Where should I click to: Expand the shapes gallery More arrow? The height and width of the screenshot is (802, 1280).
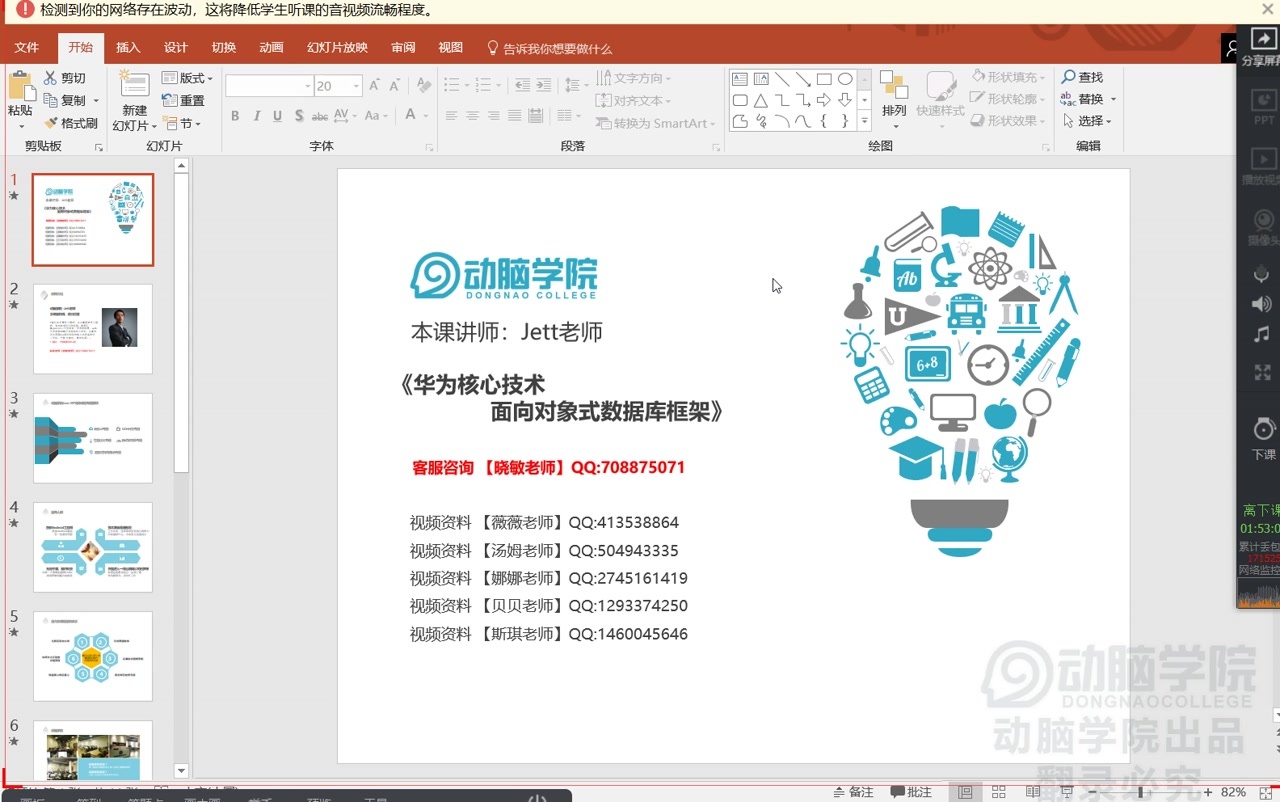click(x=864, y=122)
